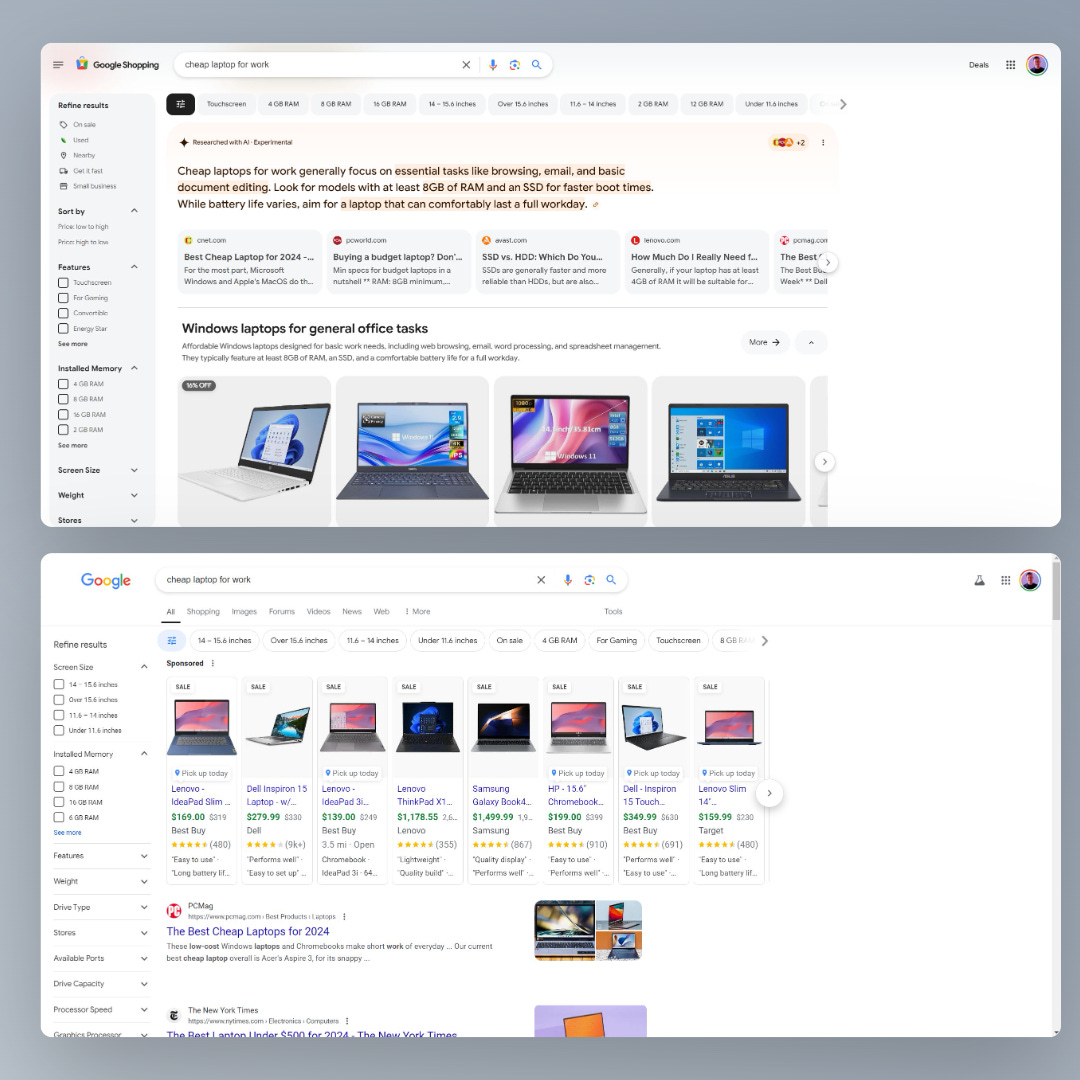Open Lens image search in Google Shopping

click(x=515, y=65)
